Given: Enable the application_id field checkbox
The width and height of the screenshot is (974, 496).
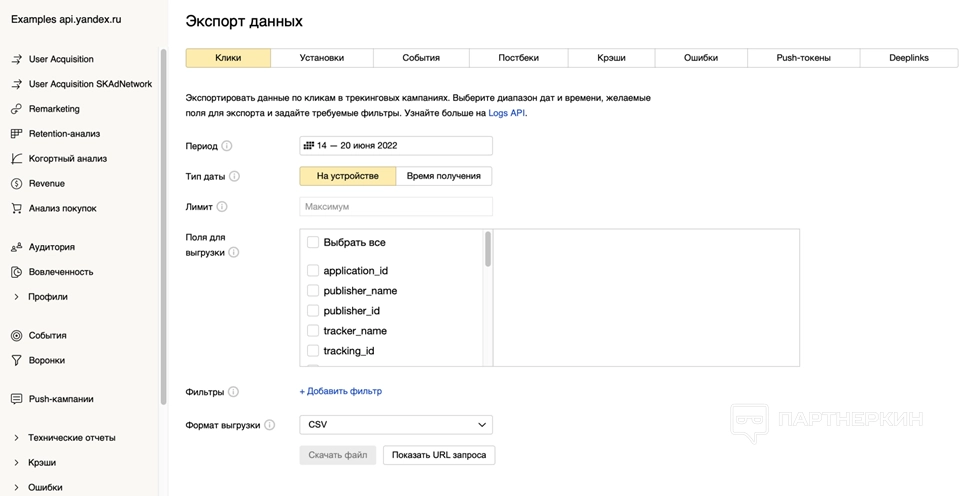Looking at the screenshot, I should click(313, 271).
